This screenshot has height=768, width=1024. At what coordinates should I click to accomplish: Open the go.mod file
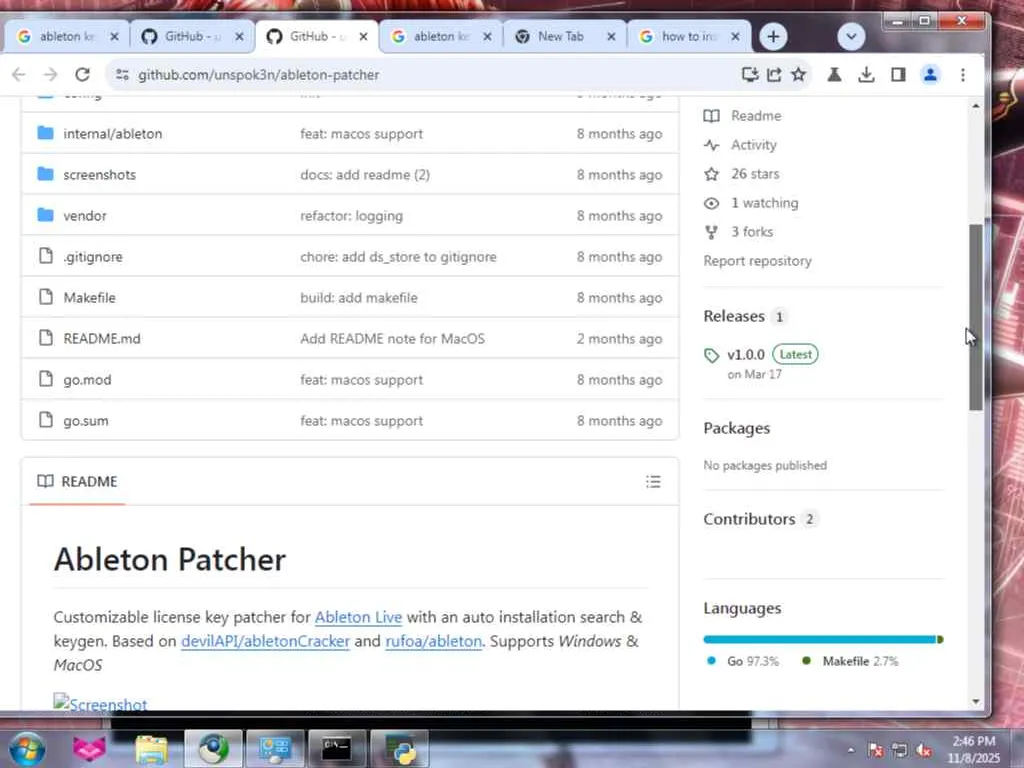pos(87,380)
